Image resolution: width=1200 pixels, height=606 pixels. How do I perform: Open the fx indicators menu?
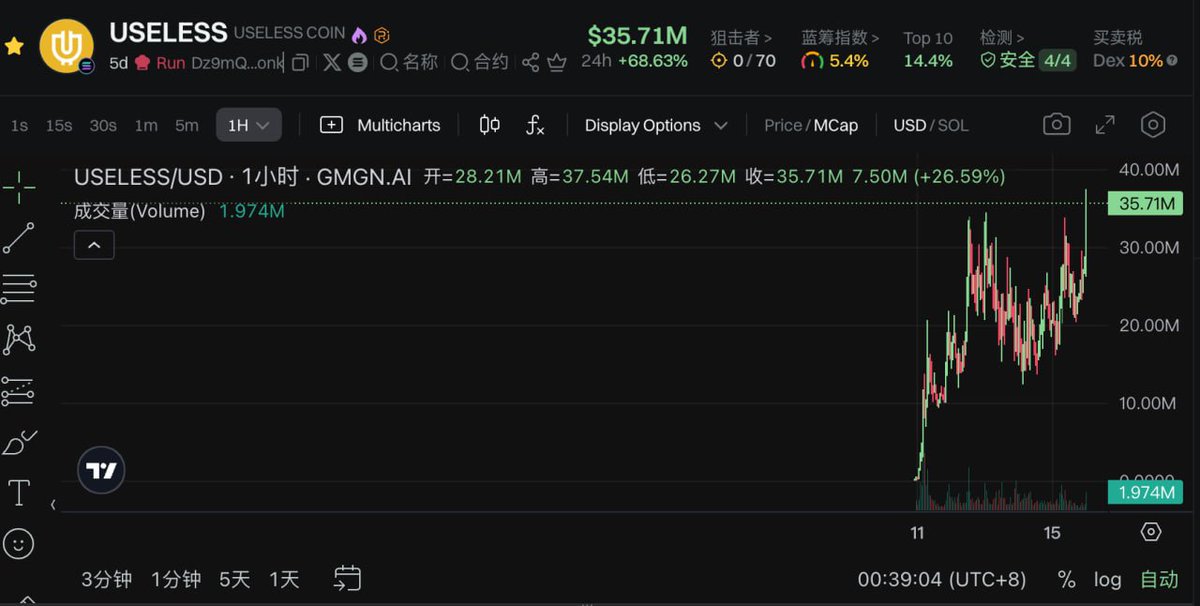535,125
